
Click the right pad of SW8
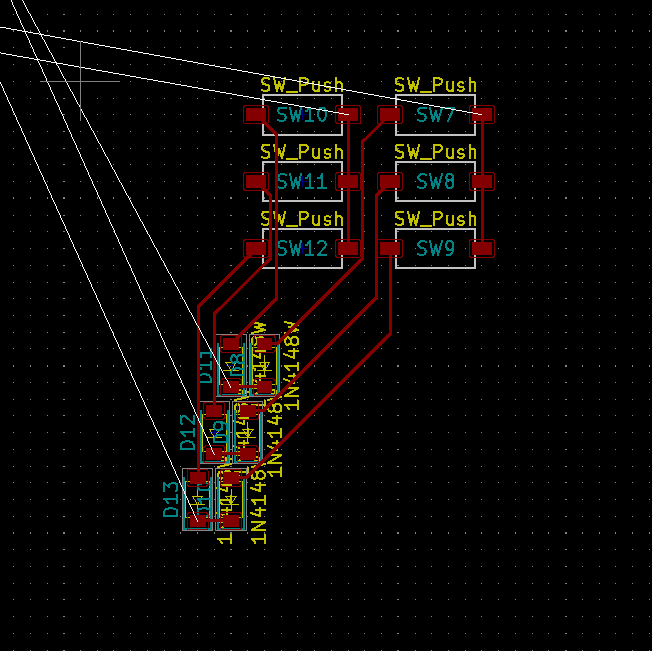483,181
